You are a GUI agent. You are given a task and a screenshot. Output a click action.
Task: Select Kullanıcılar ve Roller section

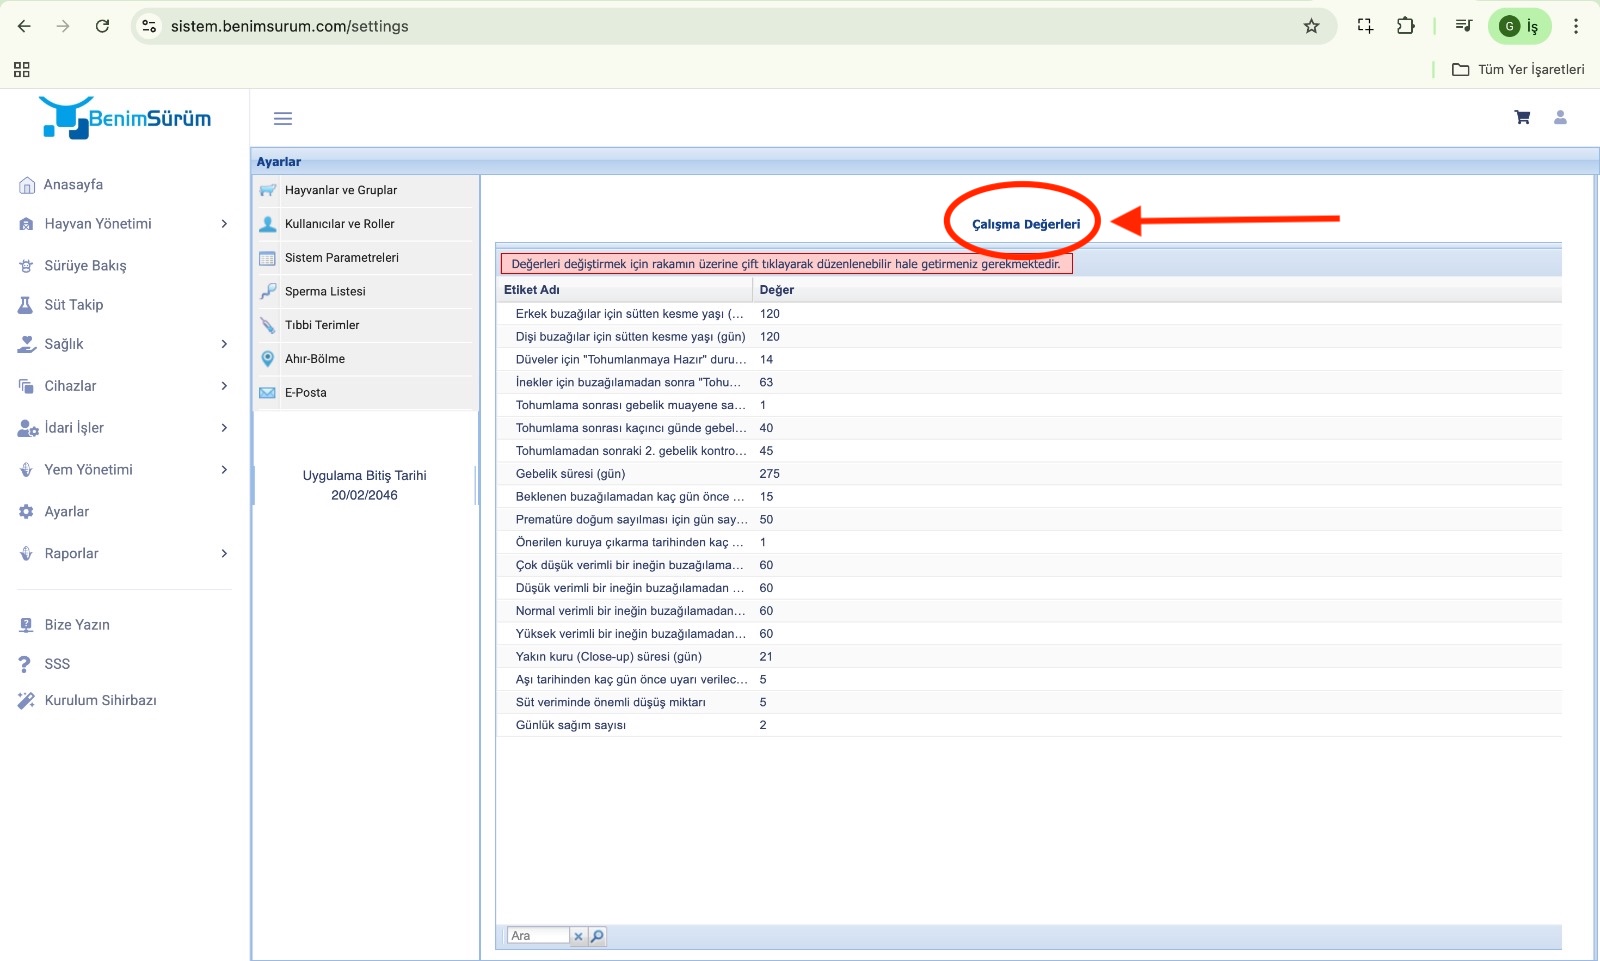tap(339, 224)
